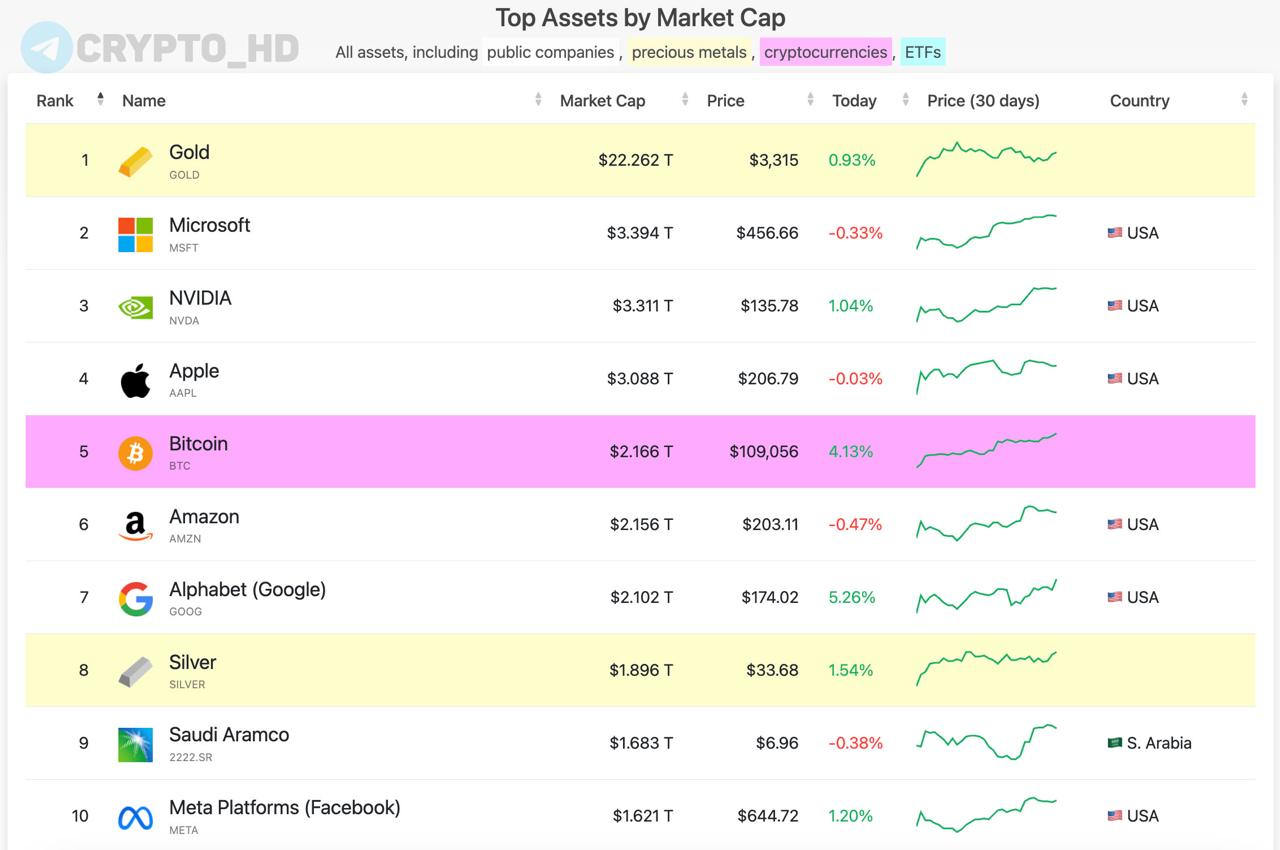Open the Amazon asset page link
Image resolution: width=1280 pixels, height=850 pixels.
pyautogui.click(x=204, y=517)
